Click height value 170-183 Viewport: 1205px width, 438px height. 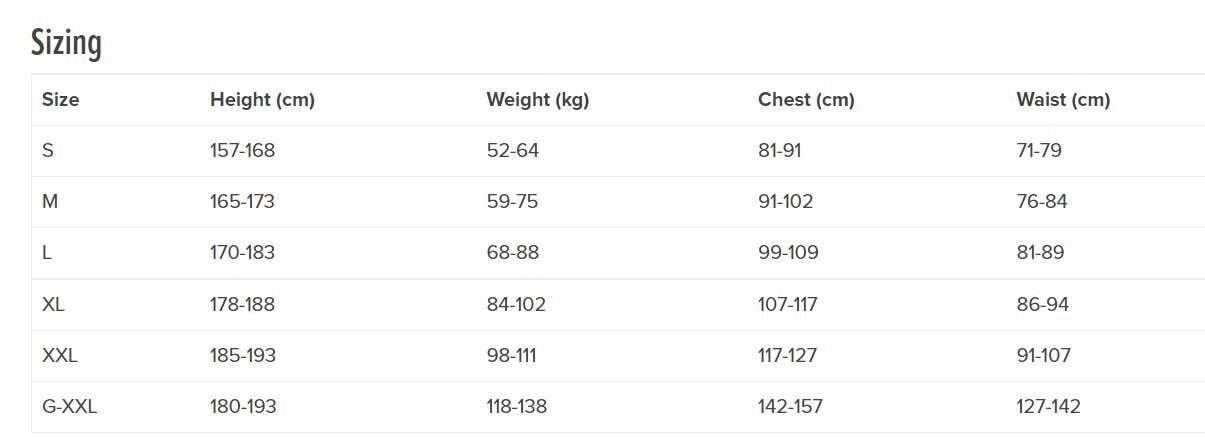tap(242, 253)
